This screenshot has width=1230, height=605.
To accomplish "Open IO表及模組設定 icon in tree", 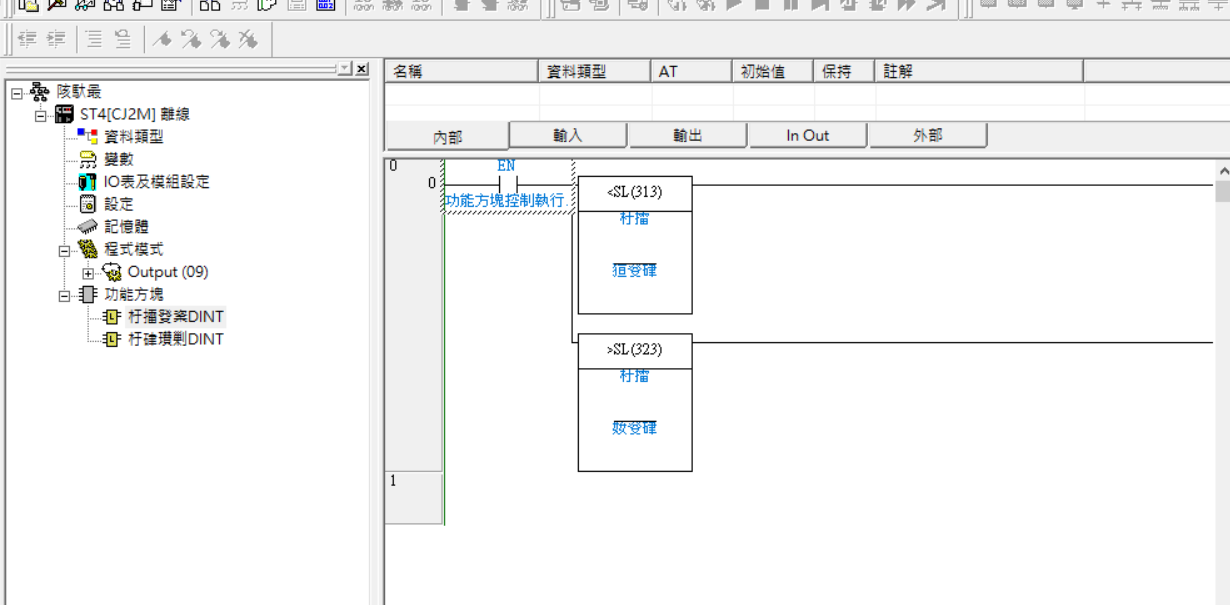I will pos(88,182).
